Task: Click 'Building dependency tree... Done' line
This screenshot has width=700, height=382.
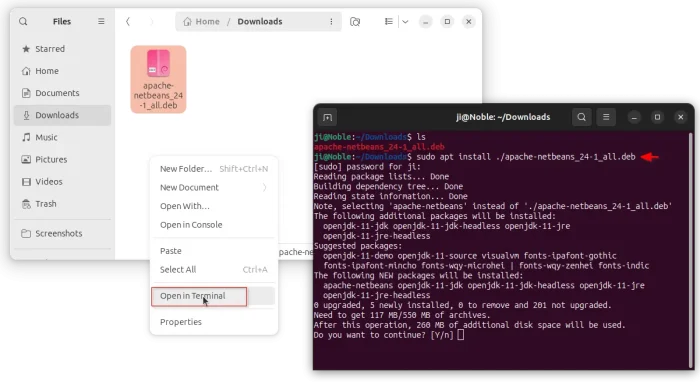Action: coord(388,187)
